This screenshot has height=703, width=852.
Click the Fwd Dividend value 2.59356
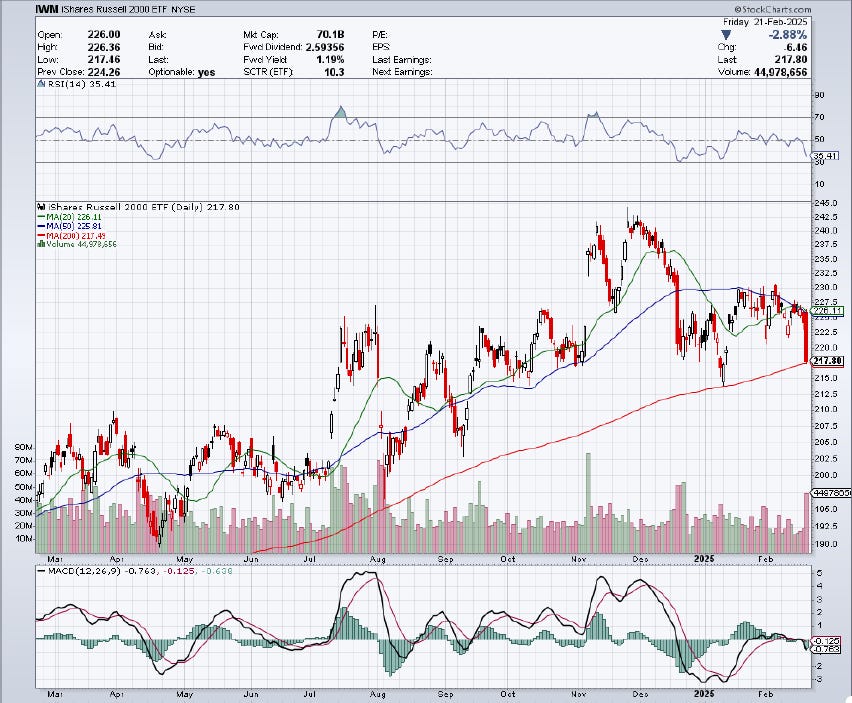(x=325, y=47)
